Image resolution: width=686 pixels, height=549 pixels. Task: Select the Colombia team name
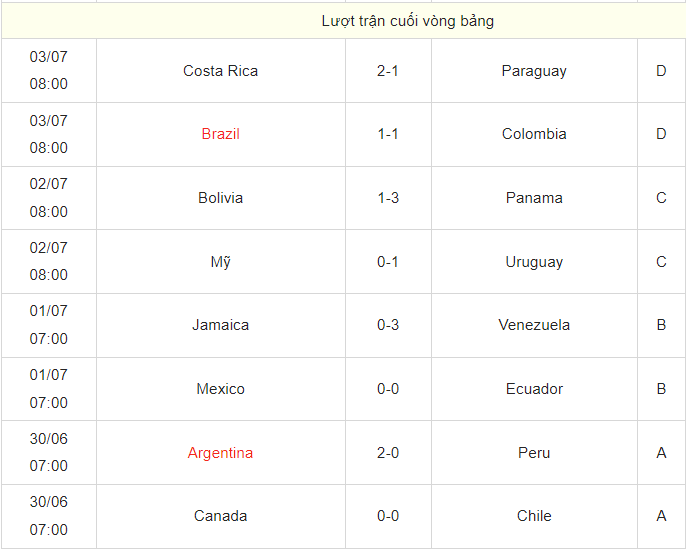click(x=534, y=134)
